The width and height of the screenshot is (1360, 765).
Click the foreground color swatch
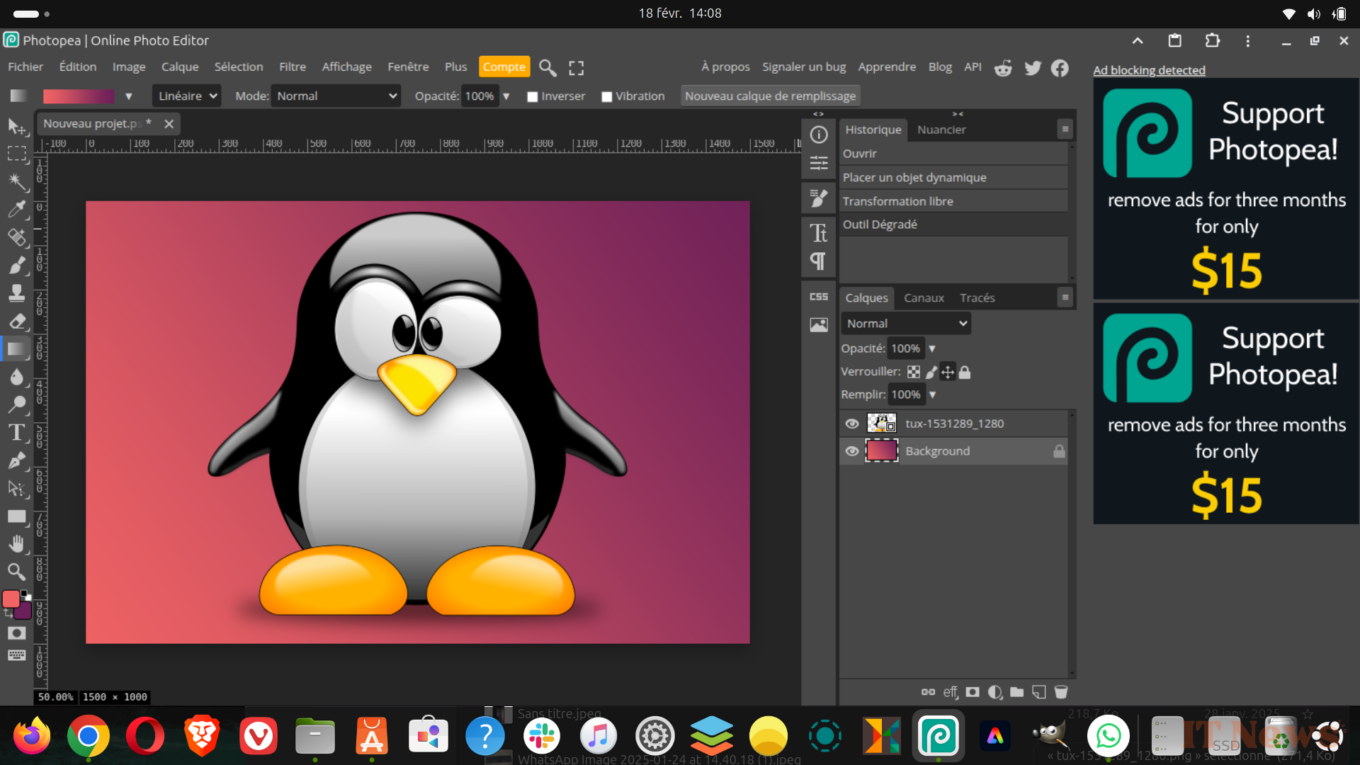coord(11,599)
